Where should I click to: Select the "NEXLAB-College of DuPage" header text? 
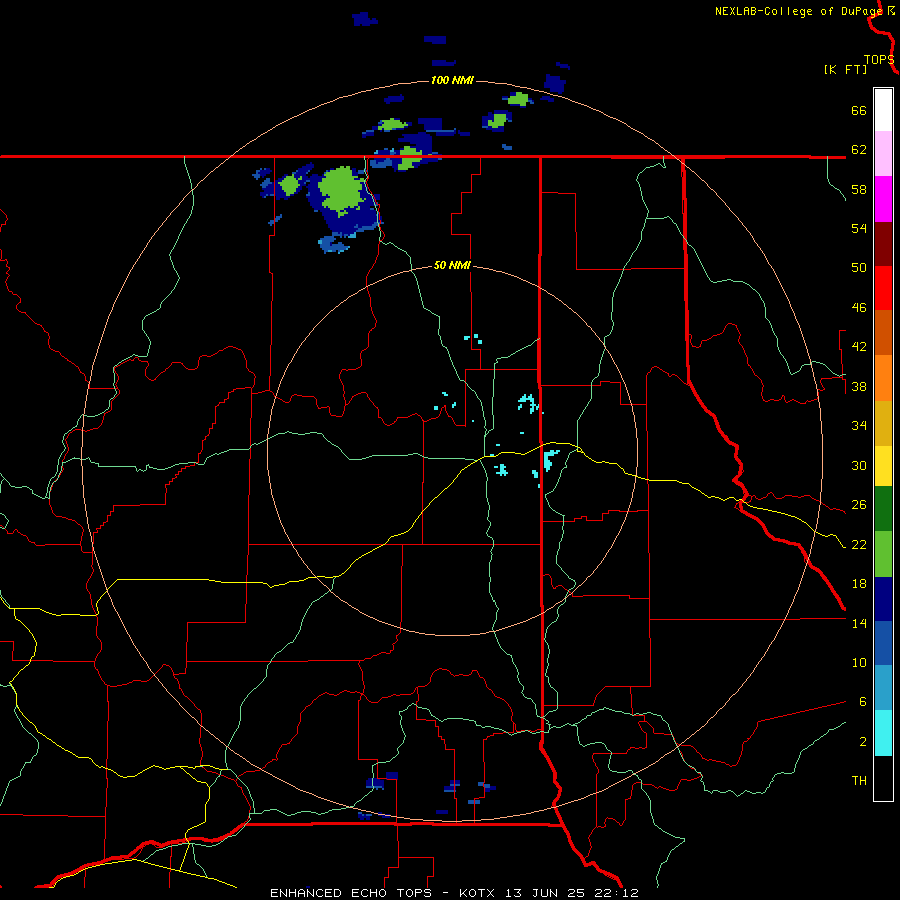pos(798,11)
